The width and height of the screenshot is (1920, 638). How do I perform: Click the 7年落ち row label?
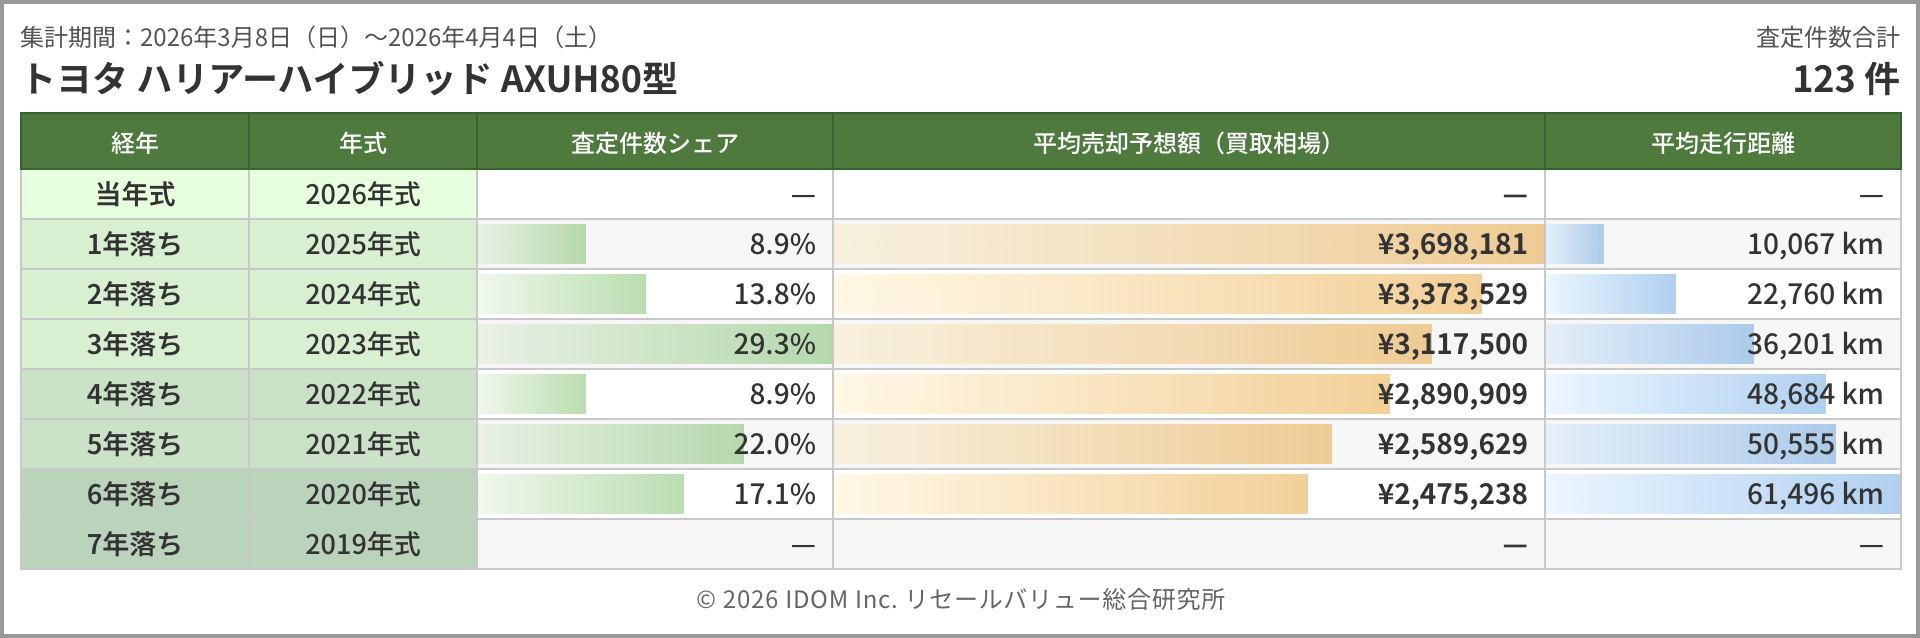[x=134, y=544]
